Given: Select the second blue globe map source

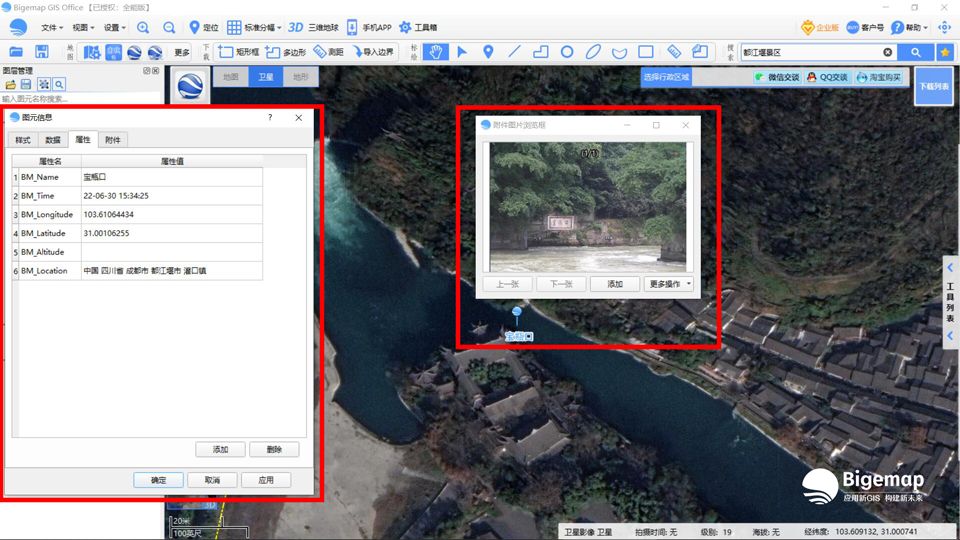Looking at the screenshot, I should (155, 52).
